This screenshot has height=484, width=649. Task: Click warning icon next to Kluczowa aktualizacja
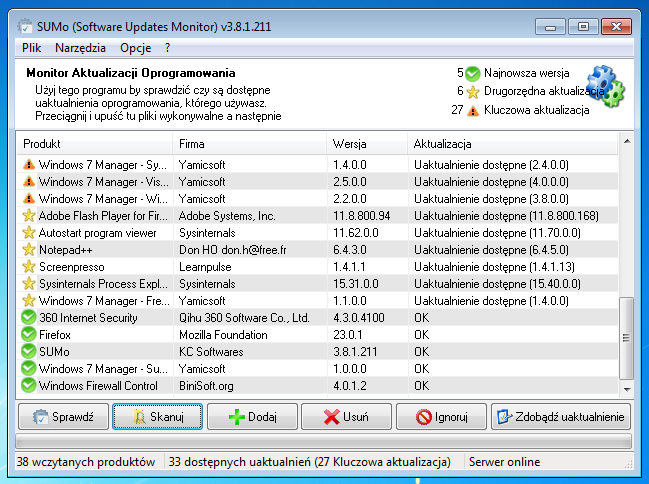tap(473, 111)
